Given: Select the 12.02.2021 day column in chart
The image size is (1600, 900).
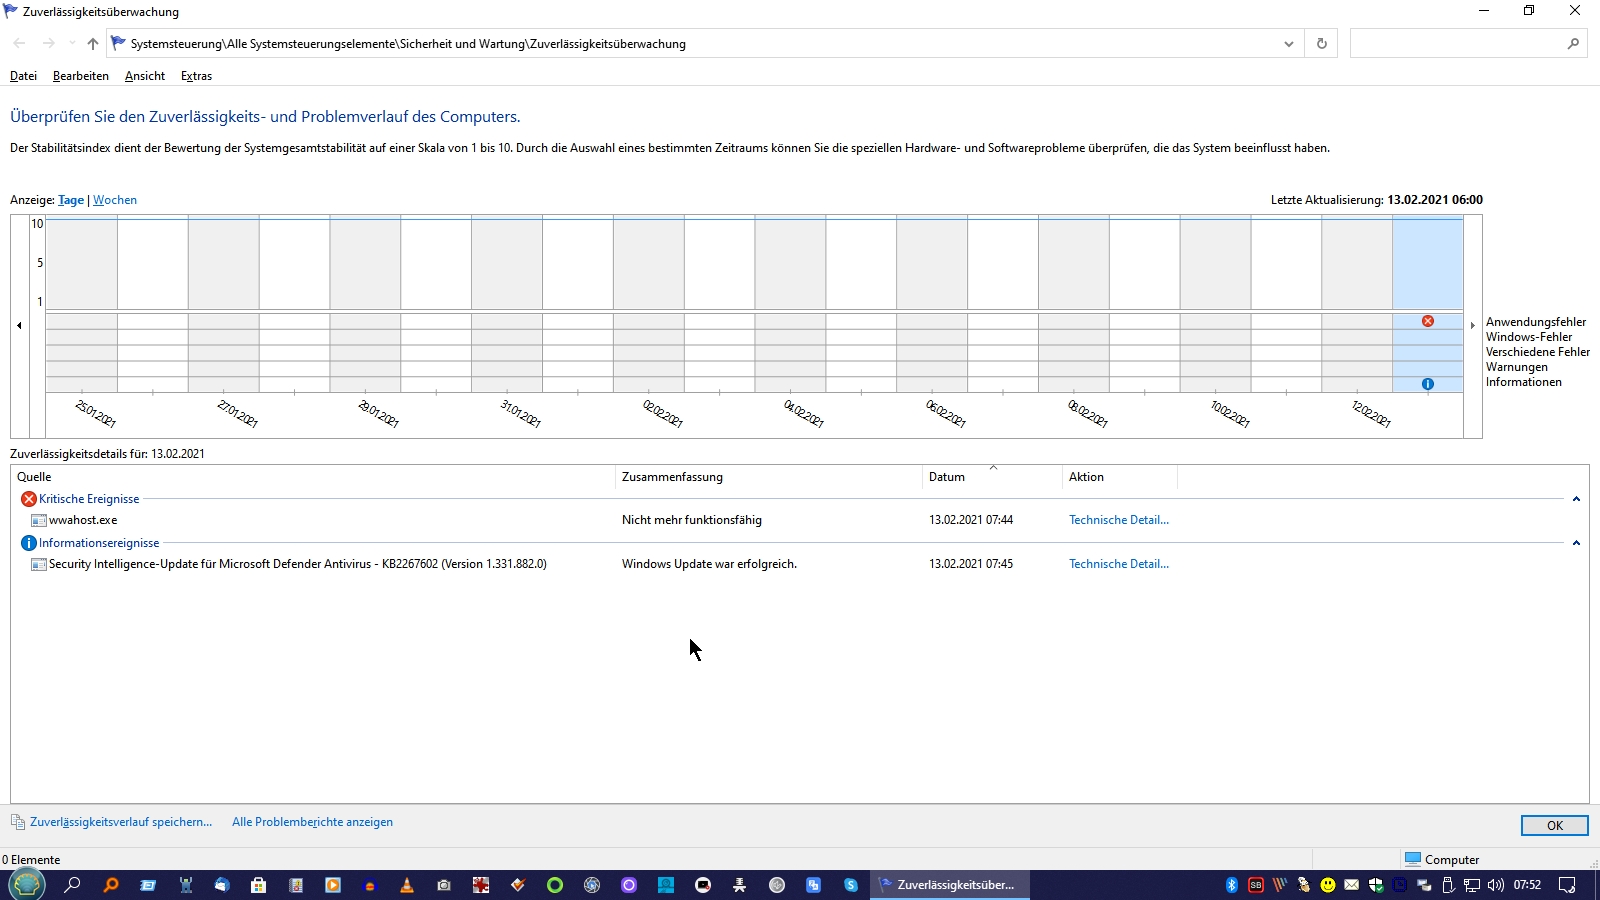Looking at the screenshot, I should [1357, 304].
